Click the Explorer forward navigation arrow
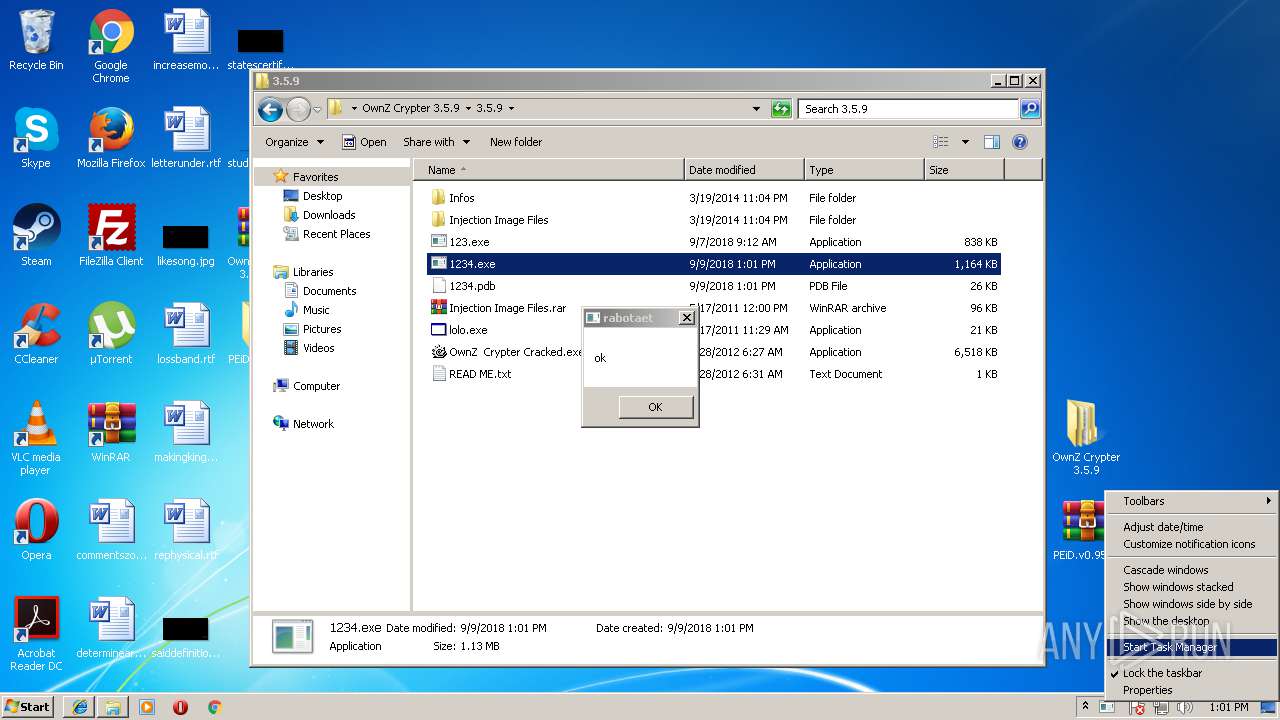This screenshot has height=720, width=1280. [298, 109]
